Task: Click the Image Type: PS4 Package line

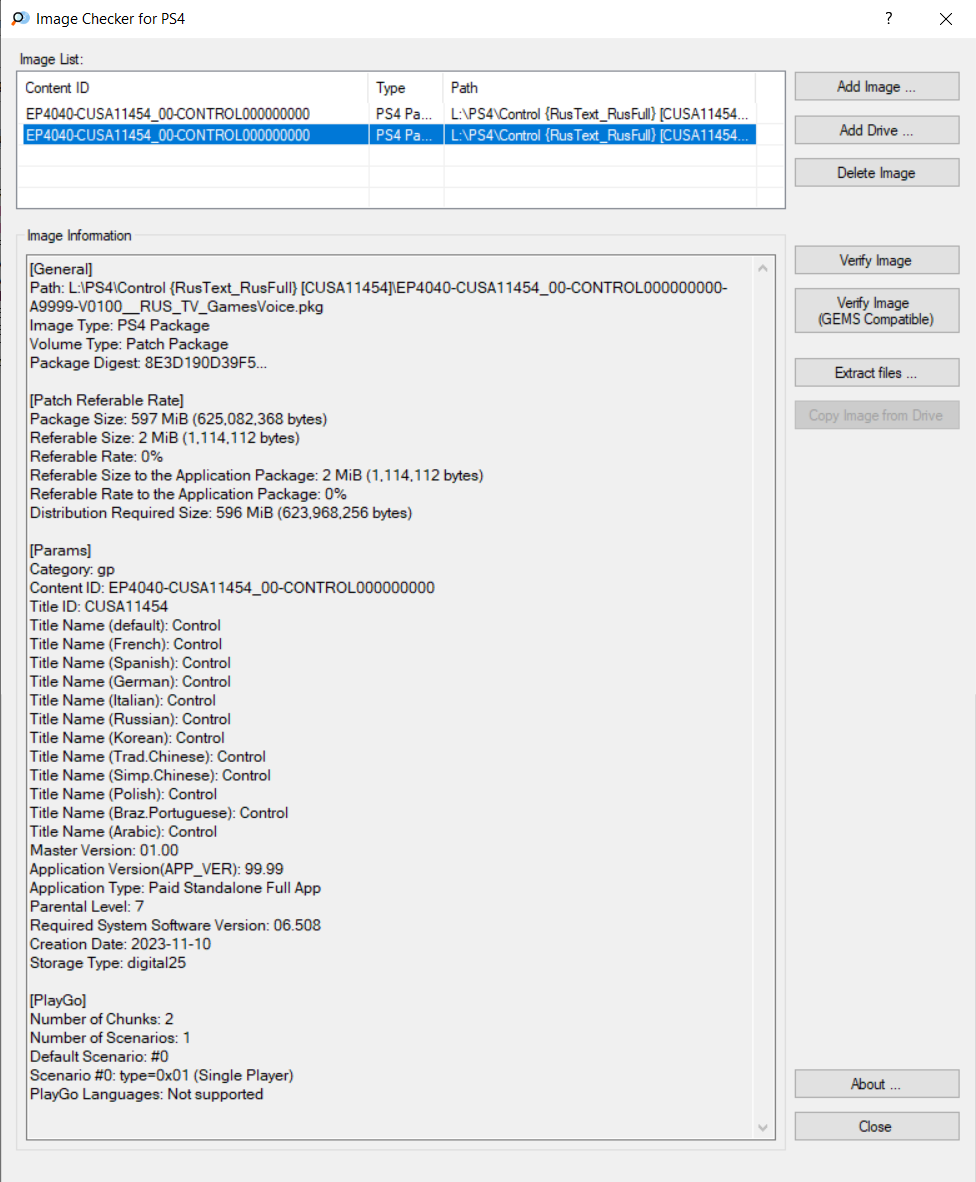Action: 120,326
